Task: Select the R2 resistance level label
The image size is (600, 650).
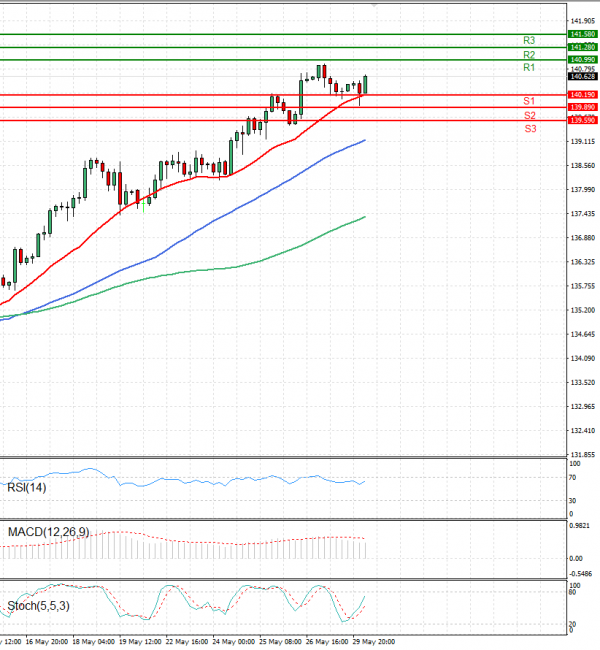Action: click(x=529, y=54)
